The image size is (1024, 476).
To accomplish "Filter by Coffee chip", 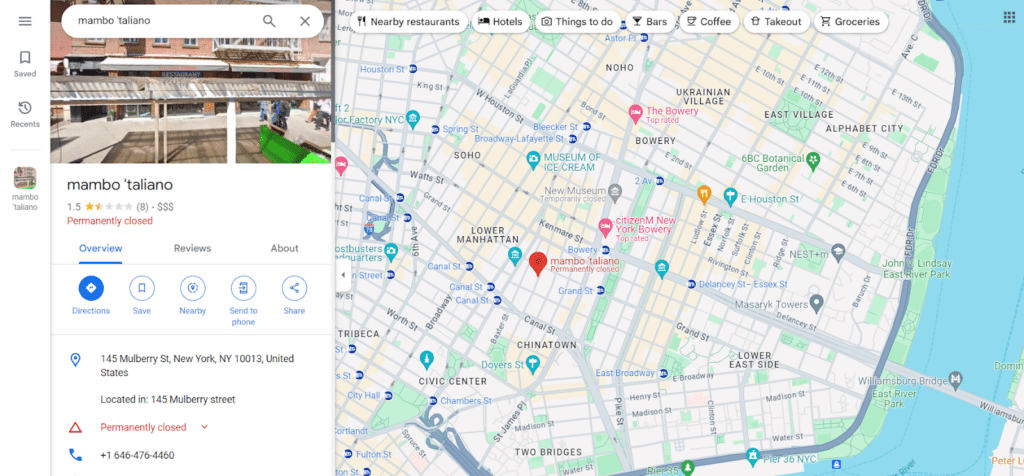I will [x=709, y=22].
